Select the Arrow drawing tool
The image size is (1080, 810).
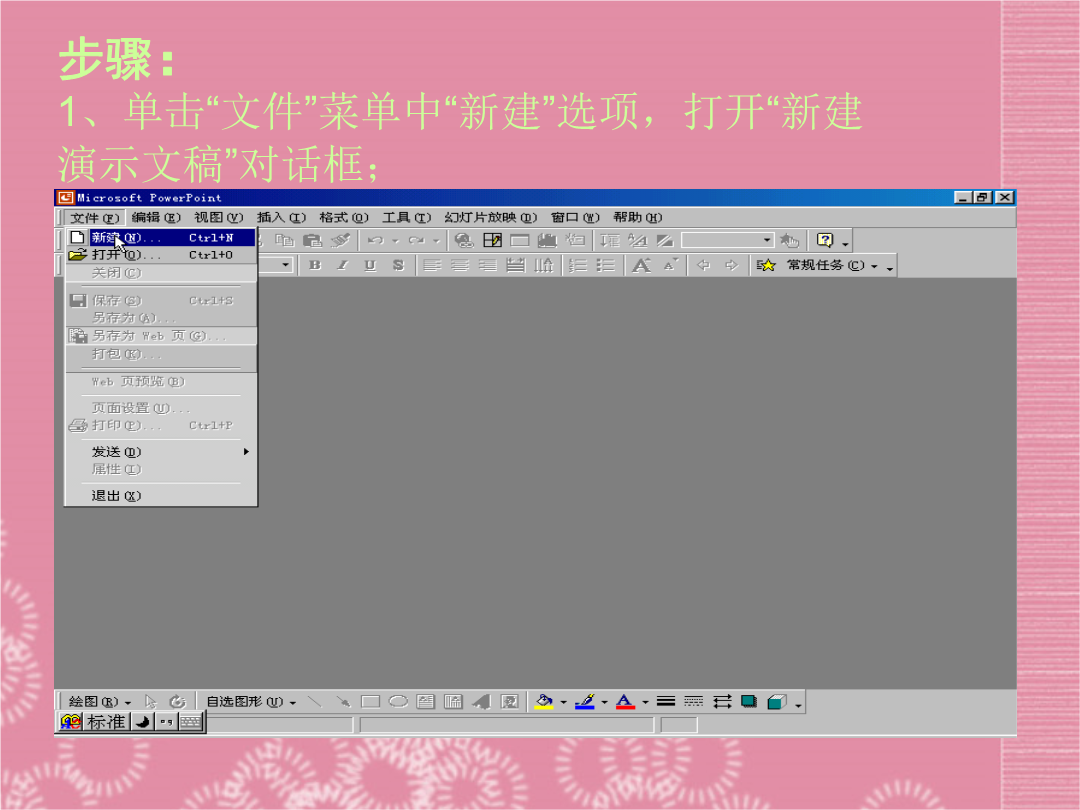(x=343, y=702)
